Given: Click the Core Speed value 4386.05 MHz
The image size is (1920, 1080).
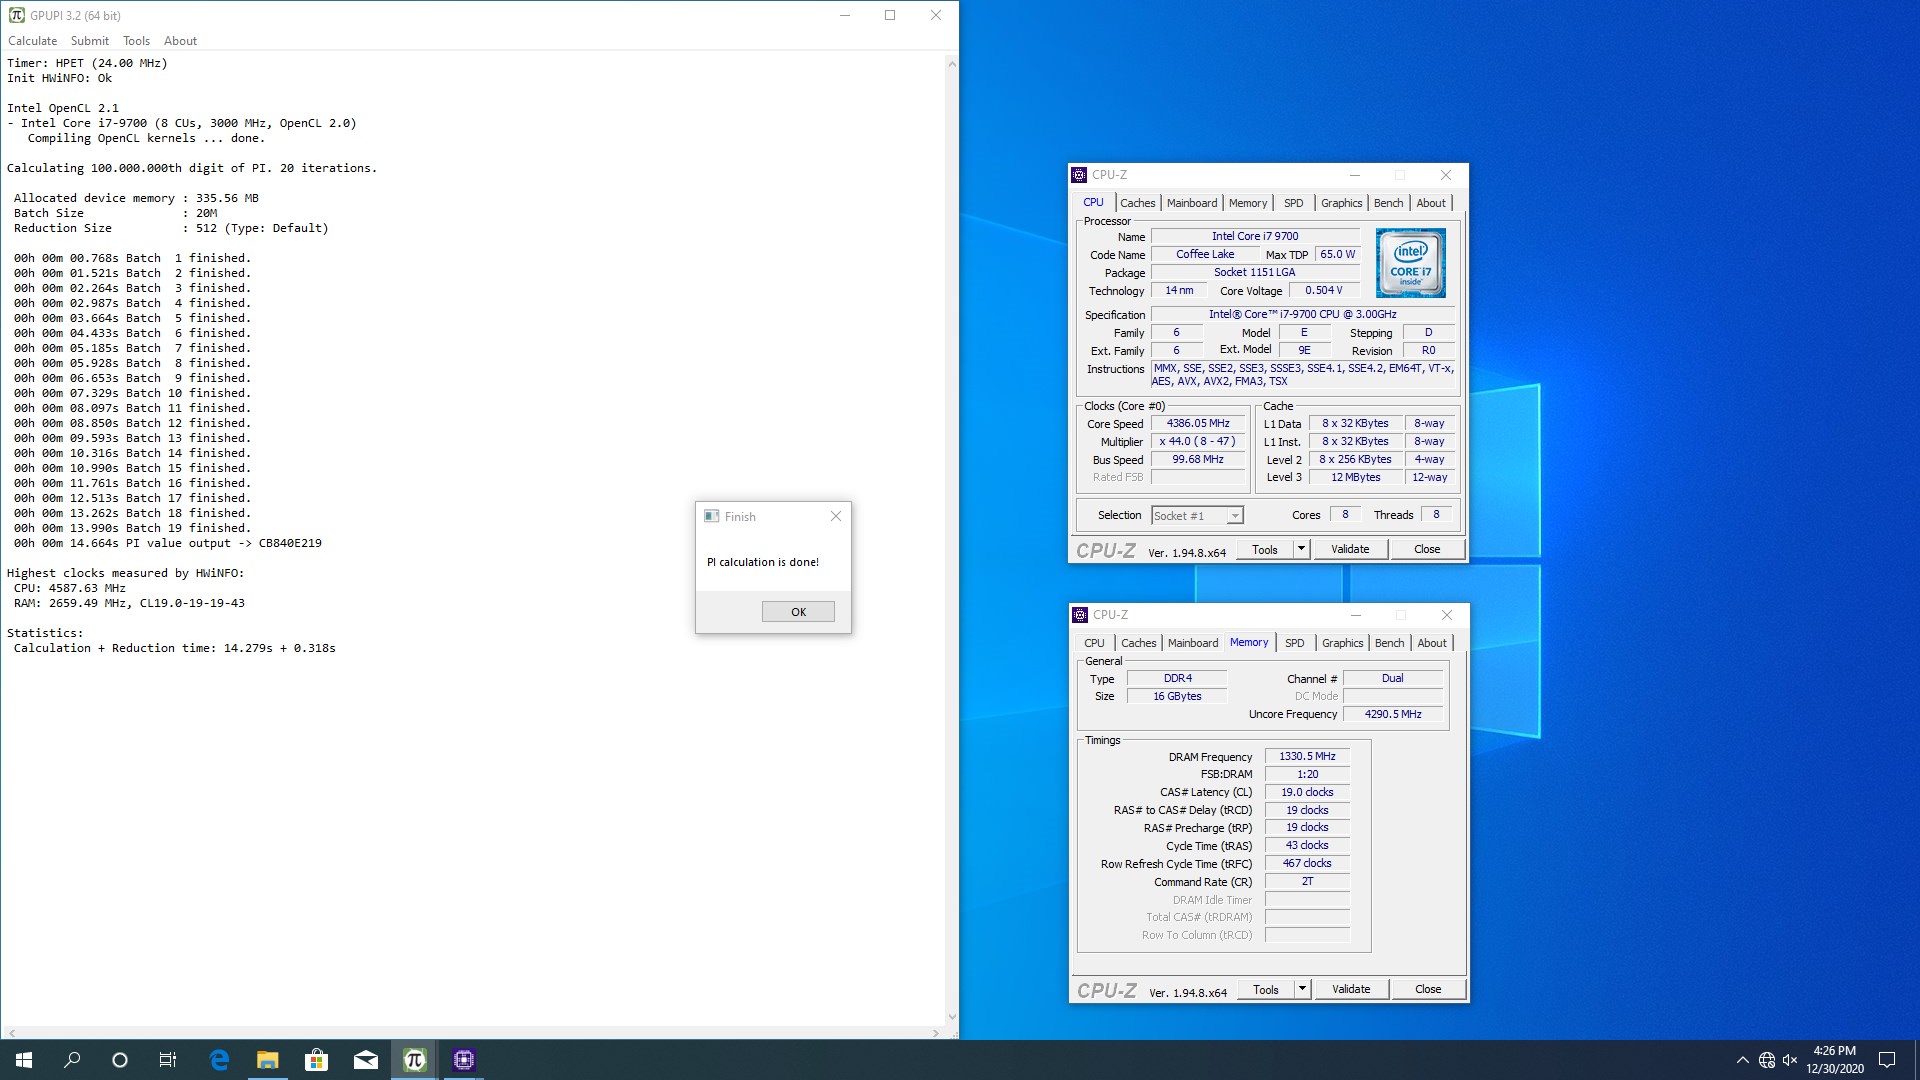Looking at the screenshot, I should coord(1198,424).
